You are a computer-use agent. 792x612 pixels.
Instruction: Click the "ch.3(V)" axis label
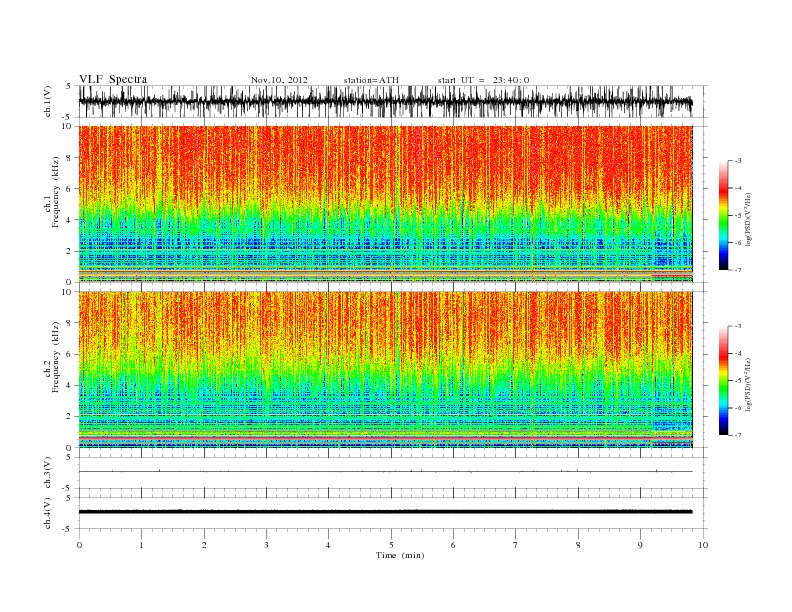pos(48,473)
